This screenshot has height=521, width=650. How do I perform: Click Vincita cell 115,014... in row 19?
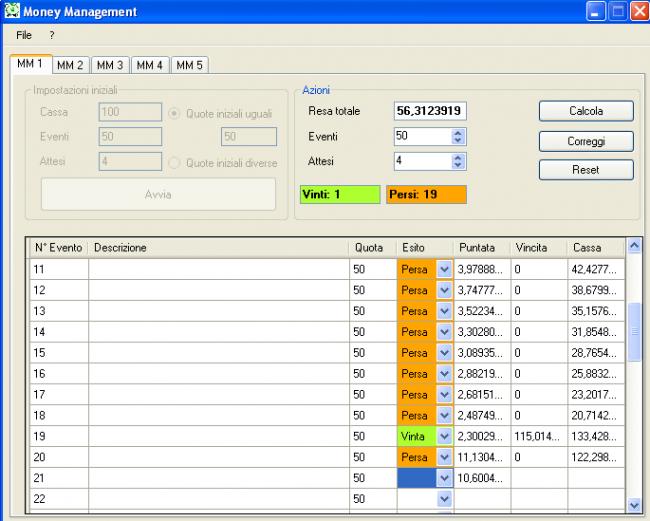(x=539, y=436)
